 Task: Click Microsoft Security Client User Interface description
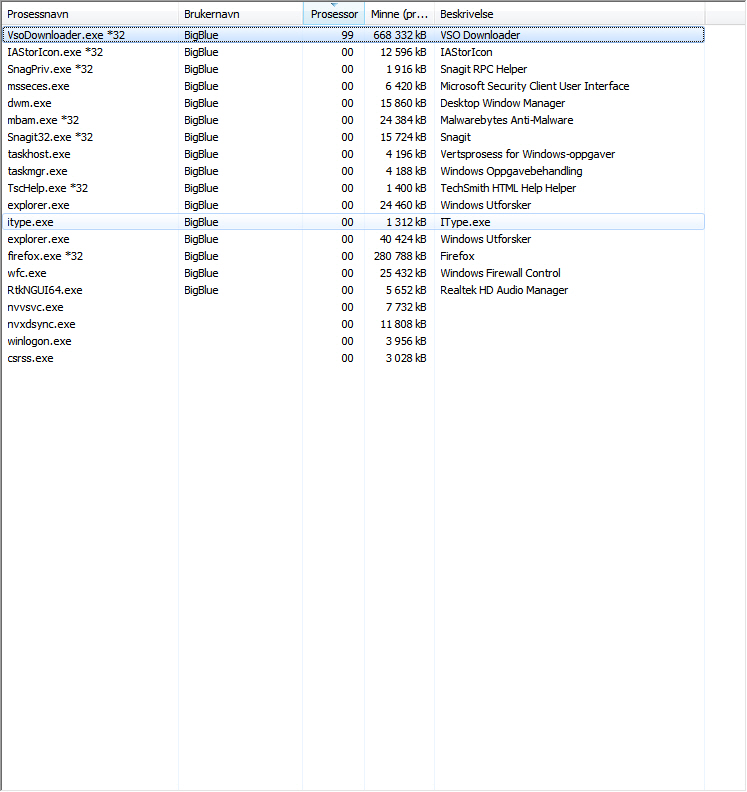tap(534, 86)
